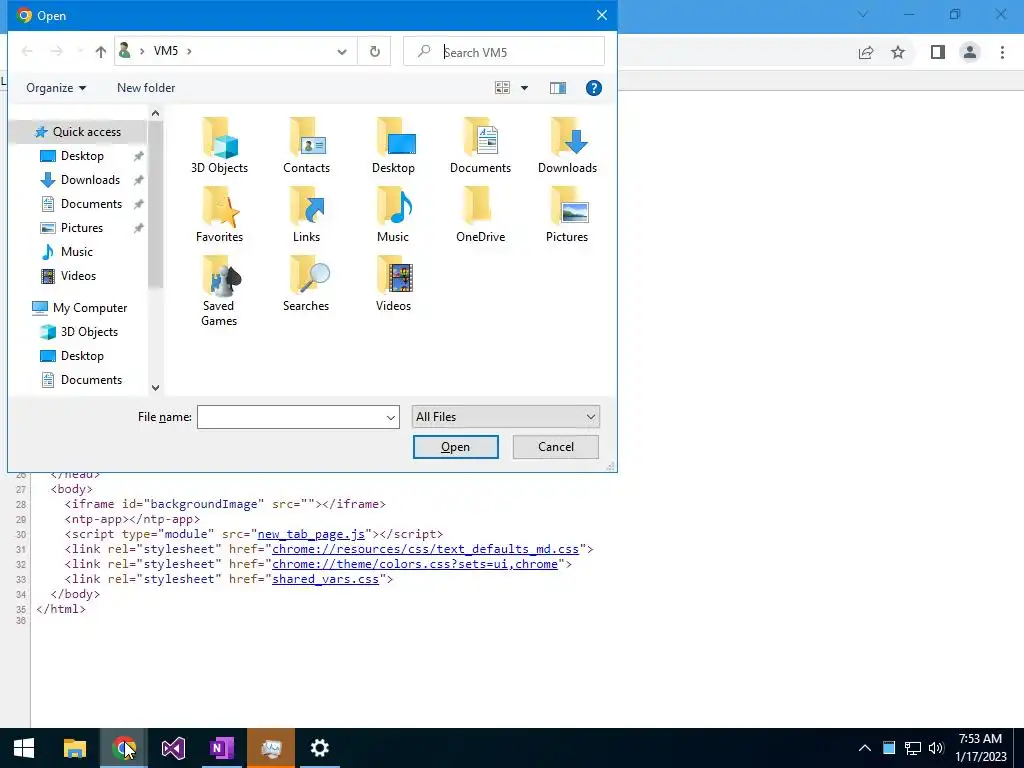
Task: Select 3D Objects under My Computer
Action: (x=89, y=332)
